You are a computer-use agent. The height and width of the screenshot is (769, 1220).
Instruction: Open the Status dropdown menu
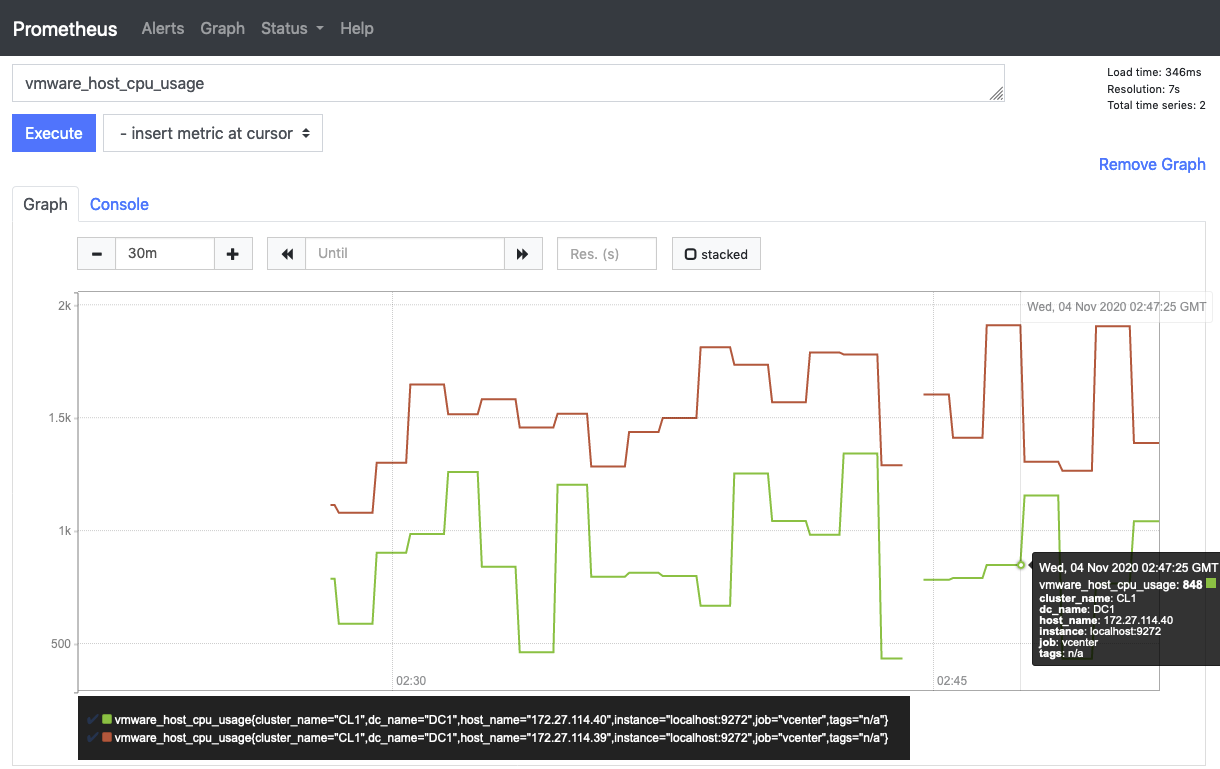[x=292, y=28]
